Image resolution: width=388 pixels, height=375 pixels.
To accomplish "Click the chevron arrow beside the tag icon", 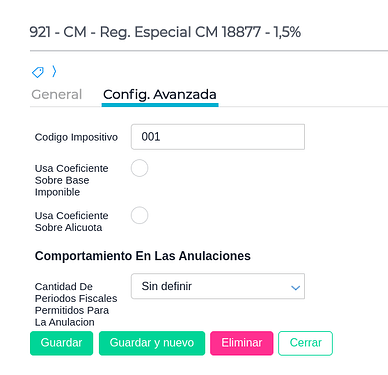I will click(54, 71).
